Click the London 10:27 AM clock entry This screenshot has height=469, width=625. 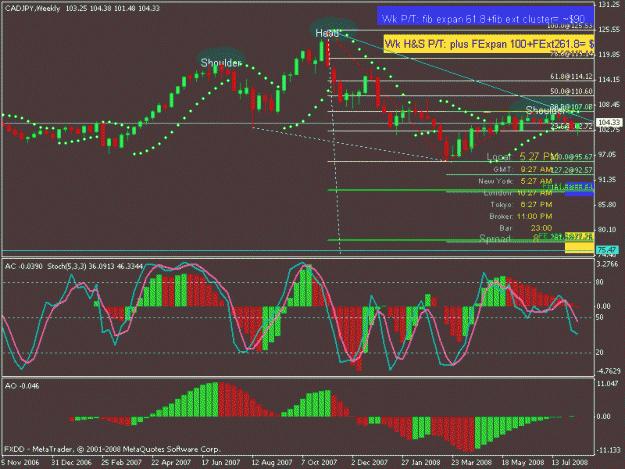click(x=518, y=193)
